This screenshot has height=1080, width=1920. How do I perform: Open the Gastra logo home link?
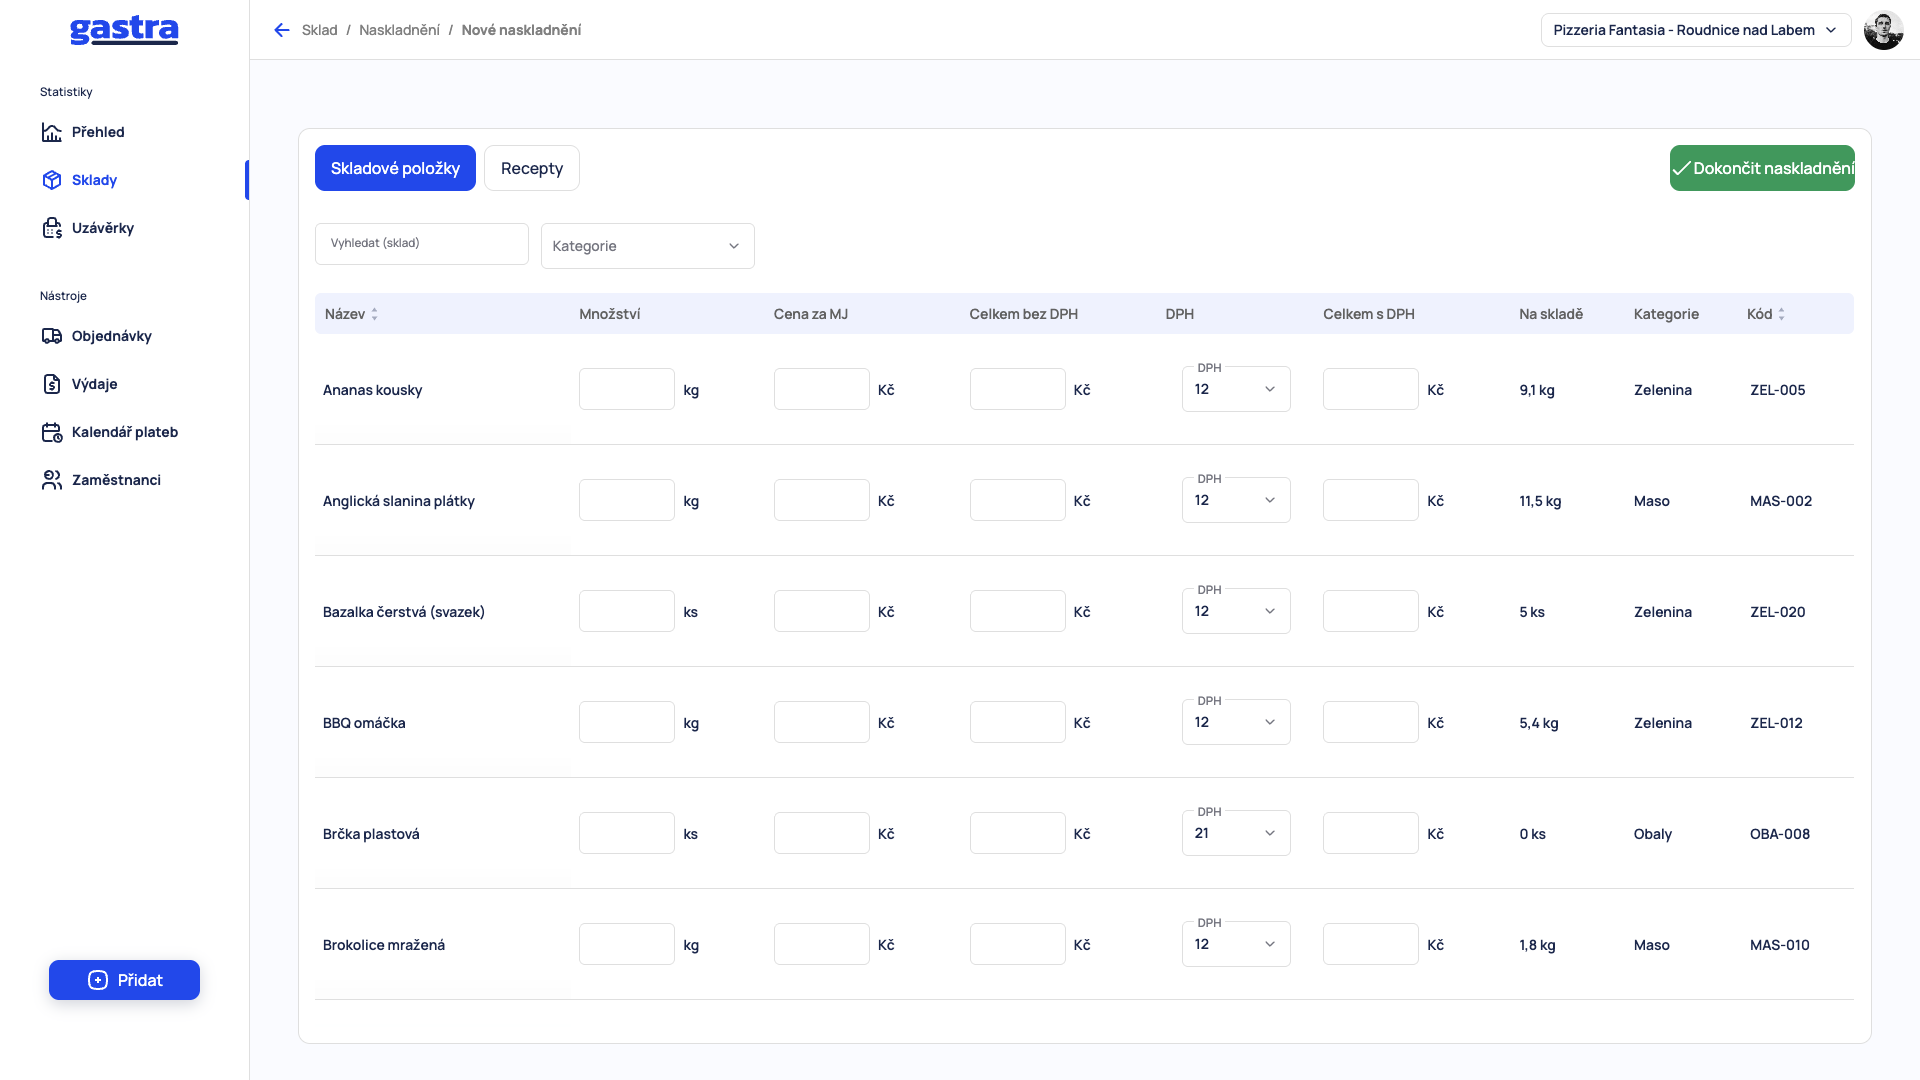(x=124, y=31)
